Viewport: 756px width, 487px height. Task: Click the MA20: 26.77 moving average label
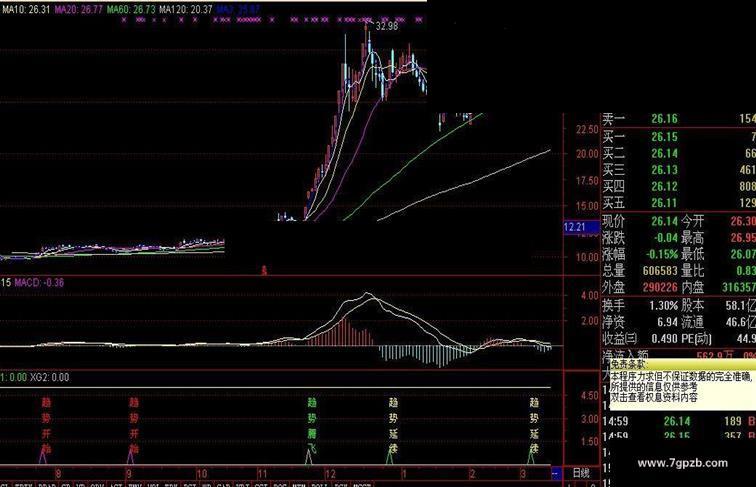[79, 9]
